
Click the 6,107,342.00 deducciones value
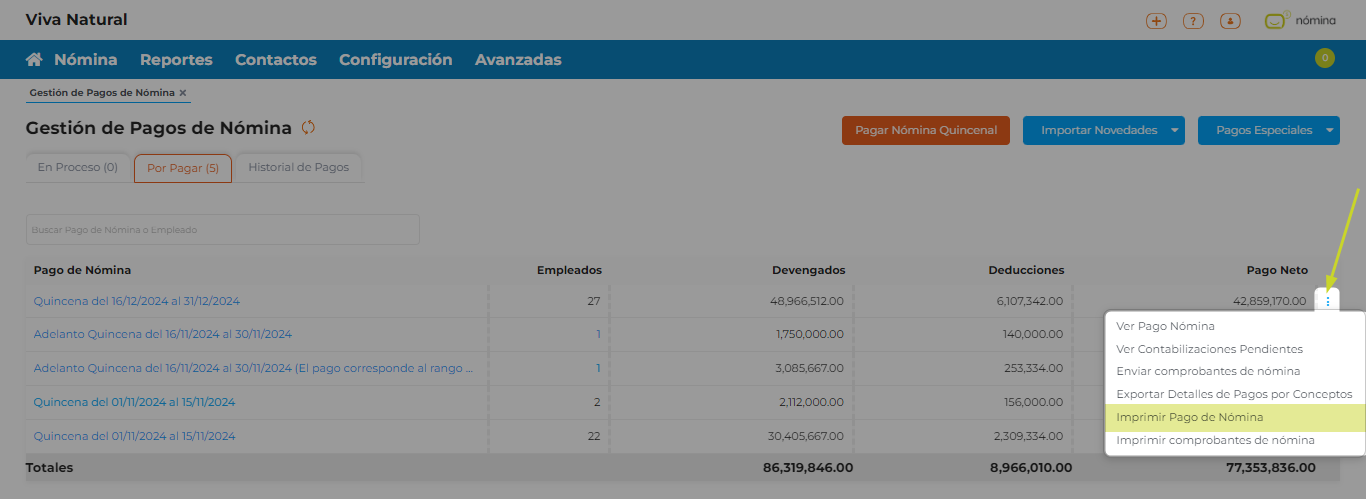click(1030, 301)
